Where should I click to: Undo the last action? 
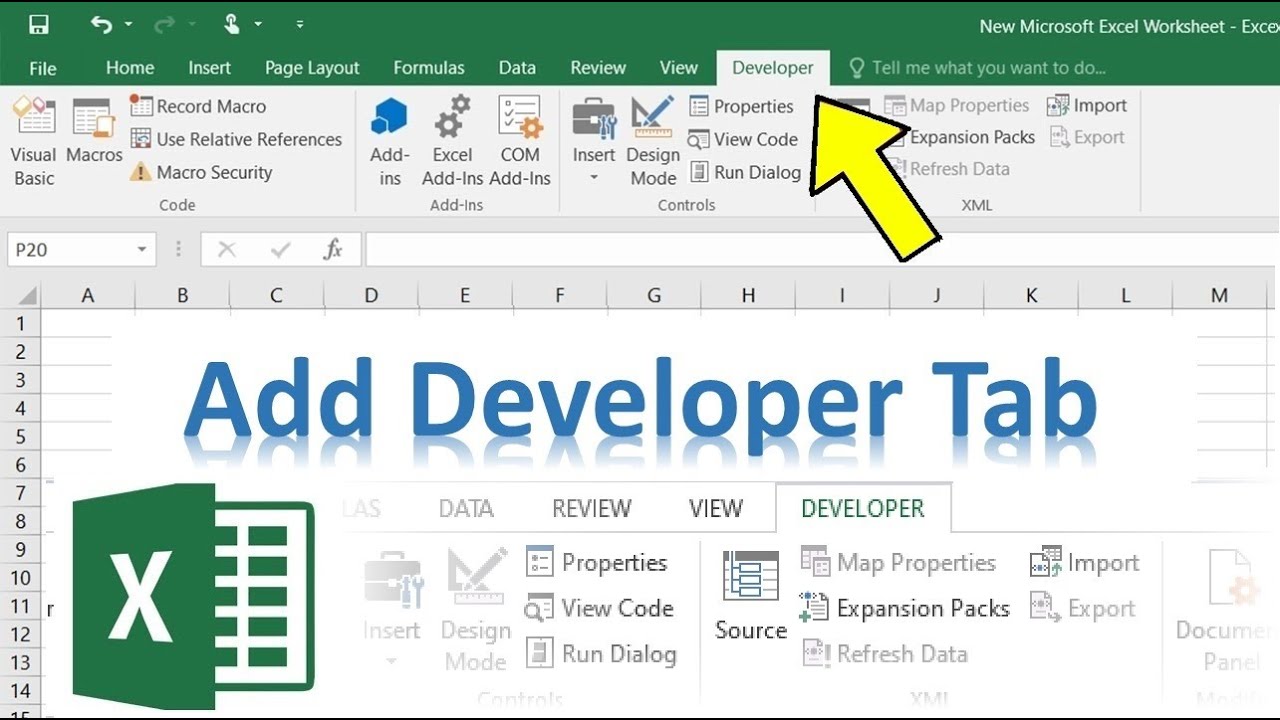(101, 24)
